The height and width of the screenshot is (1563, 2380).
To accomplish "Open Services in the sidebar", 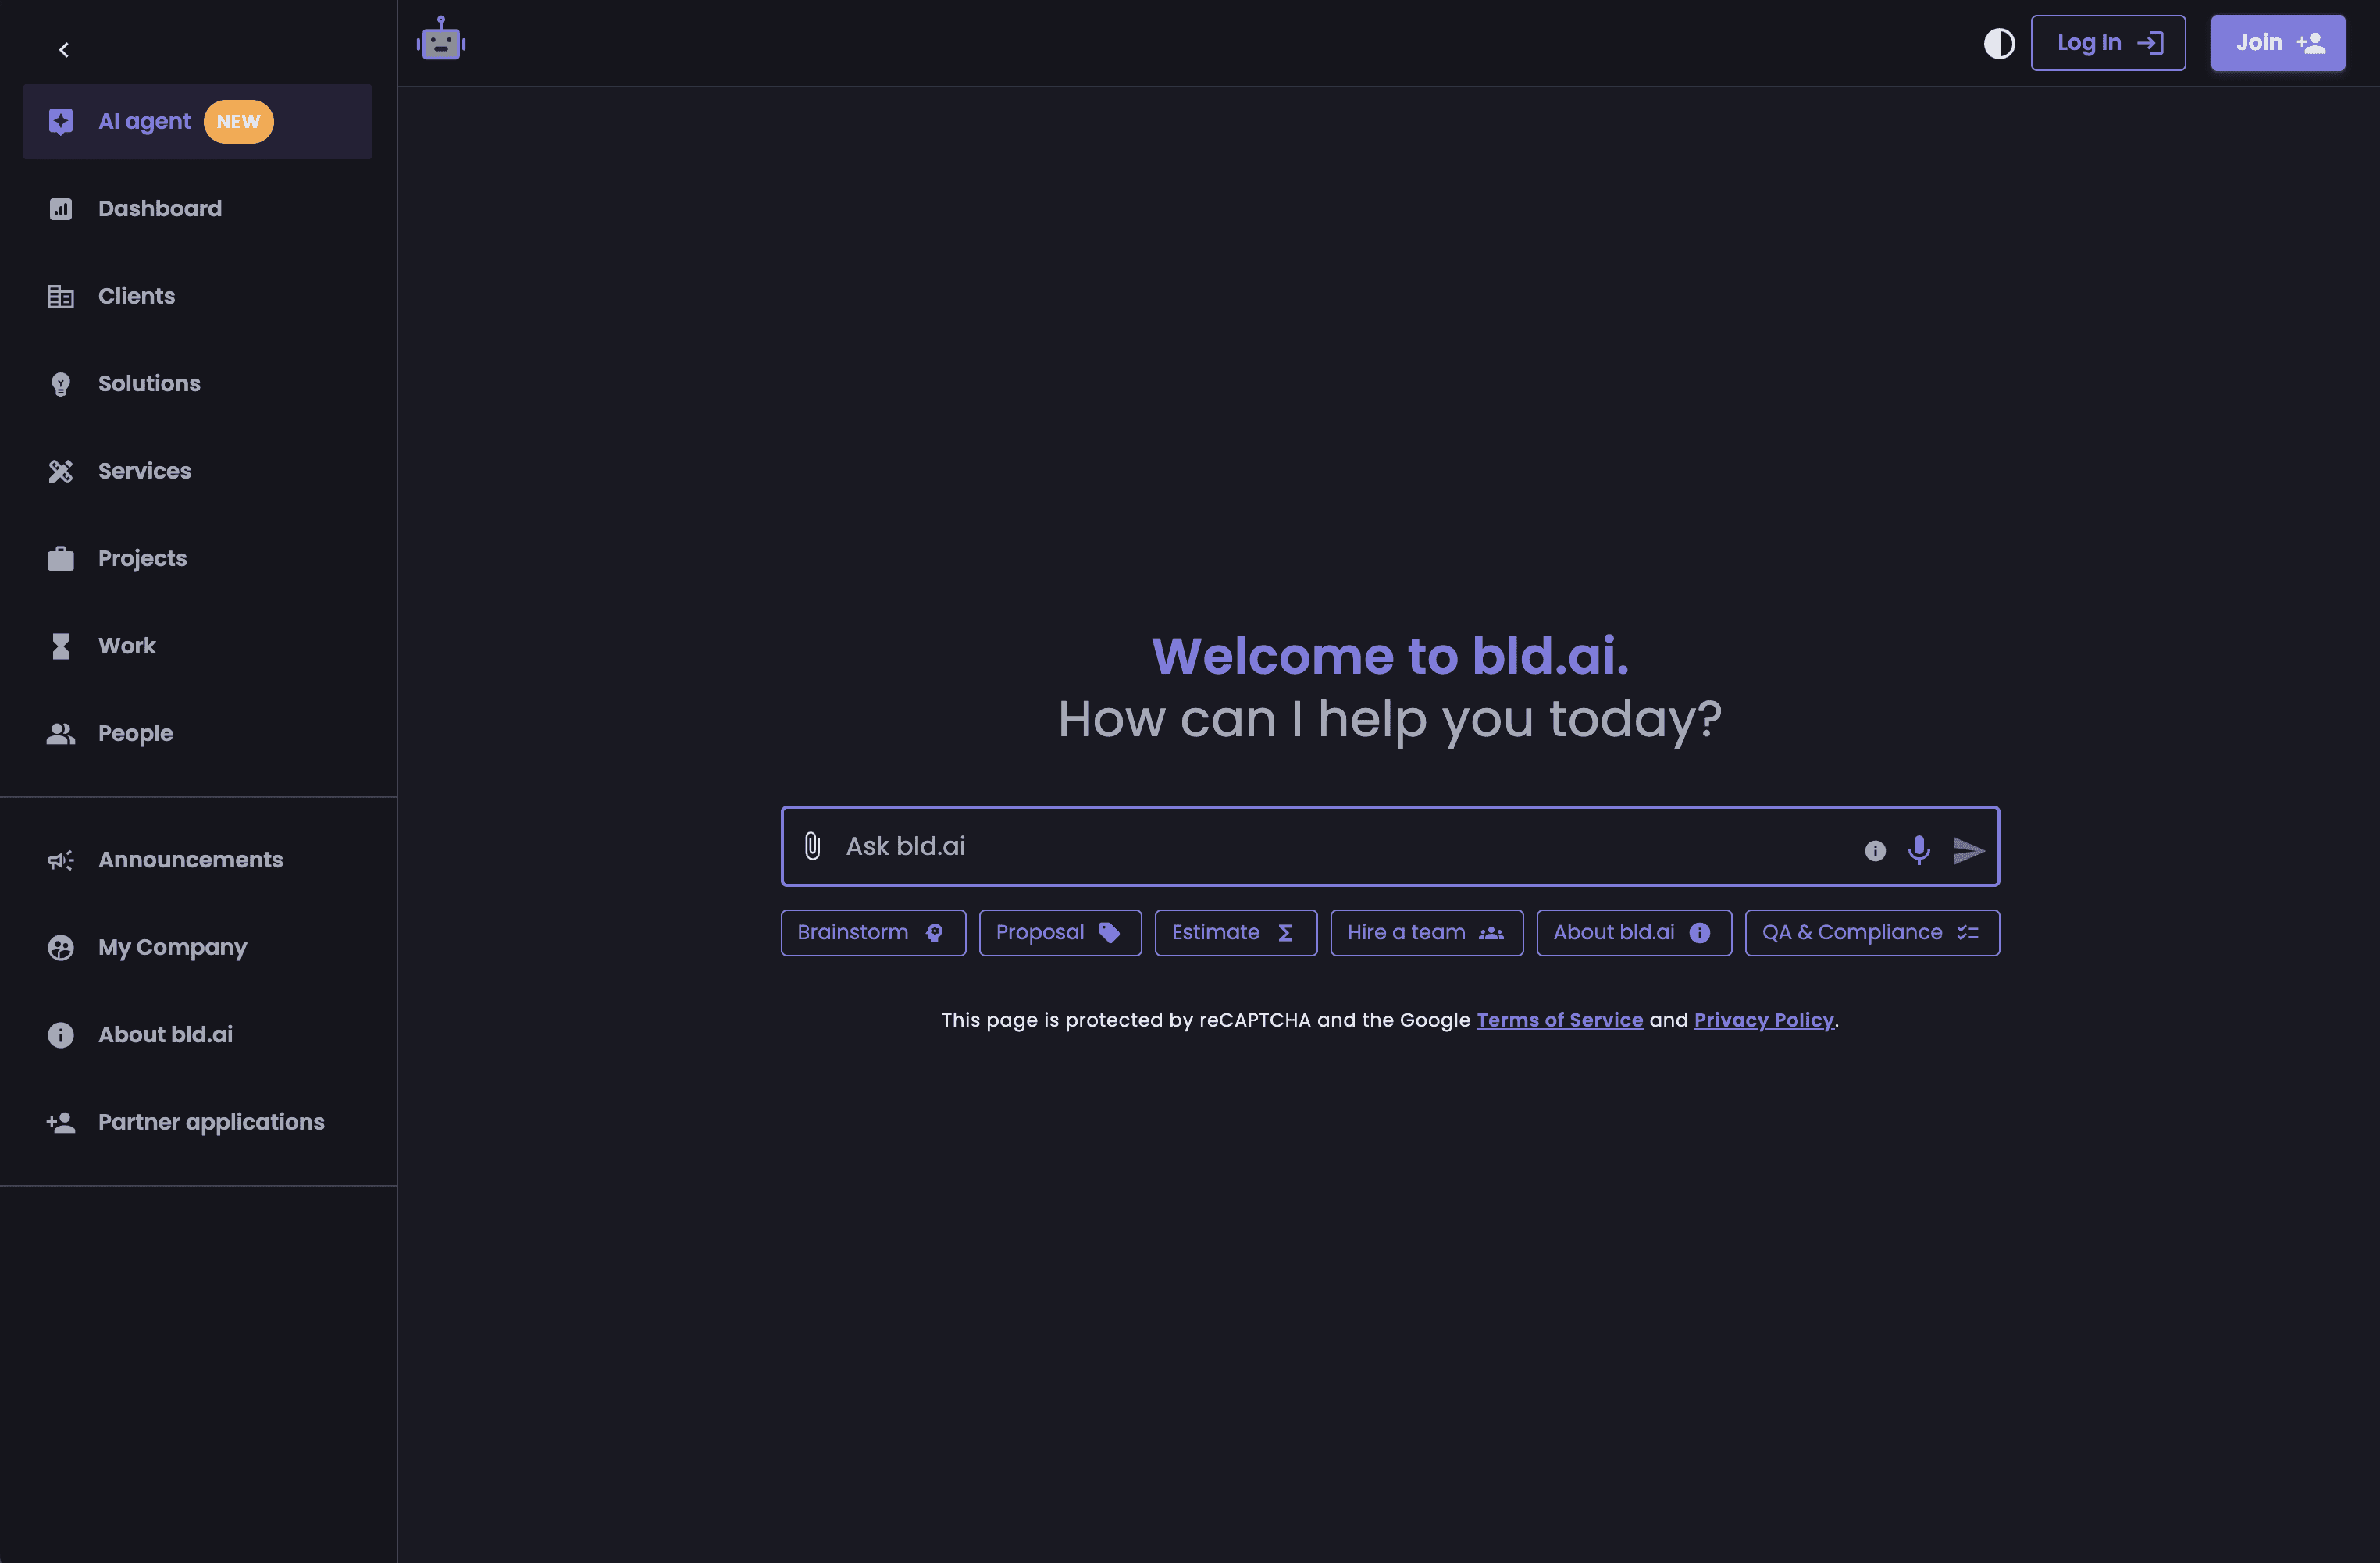I will click(197, 471).
